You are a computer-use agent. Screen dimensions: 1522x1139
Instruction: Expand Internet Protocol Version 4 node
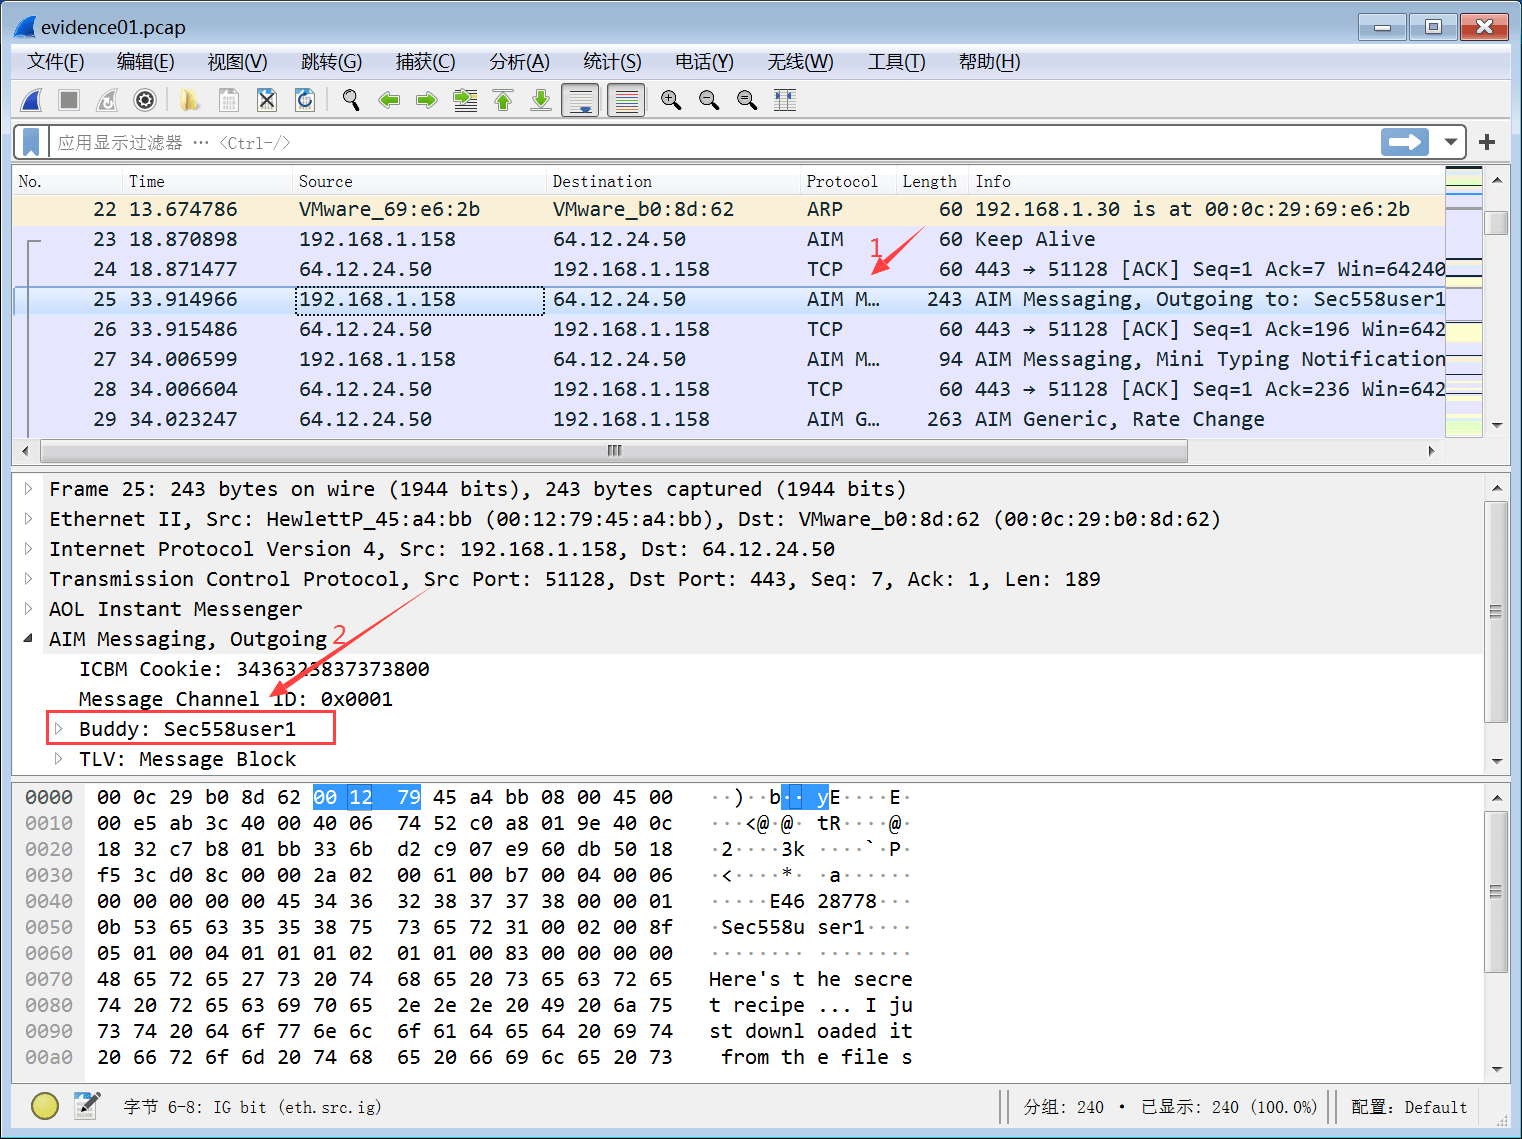pyautogui.click(x=29, y=549)
